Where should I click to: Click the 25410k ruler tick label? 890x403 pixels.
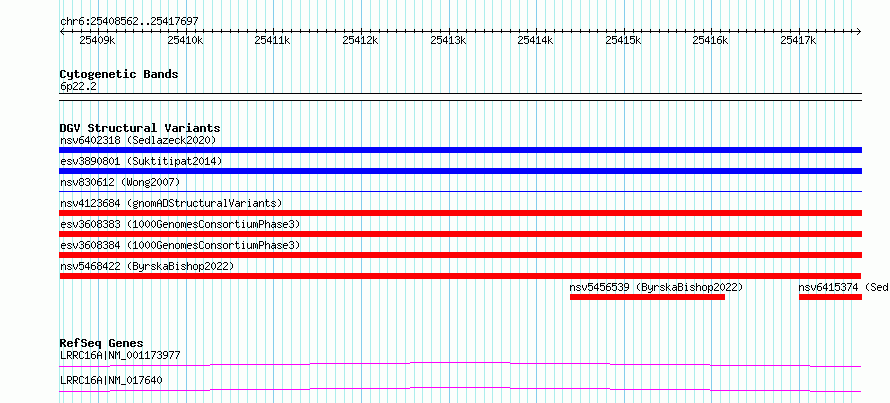tap(185, 40)
